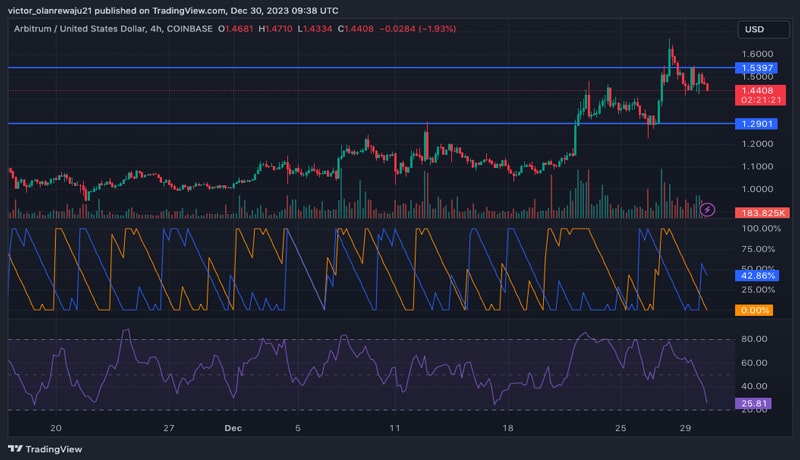
Task: Click the 1.2000 price axis tick
Action: pyautogui.click(x=757, y=144)
